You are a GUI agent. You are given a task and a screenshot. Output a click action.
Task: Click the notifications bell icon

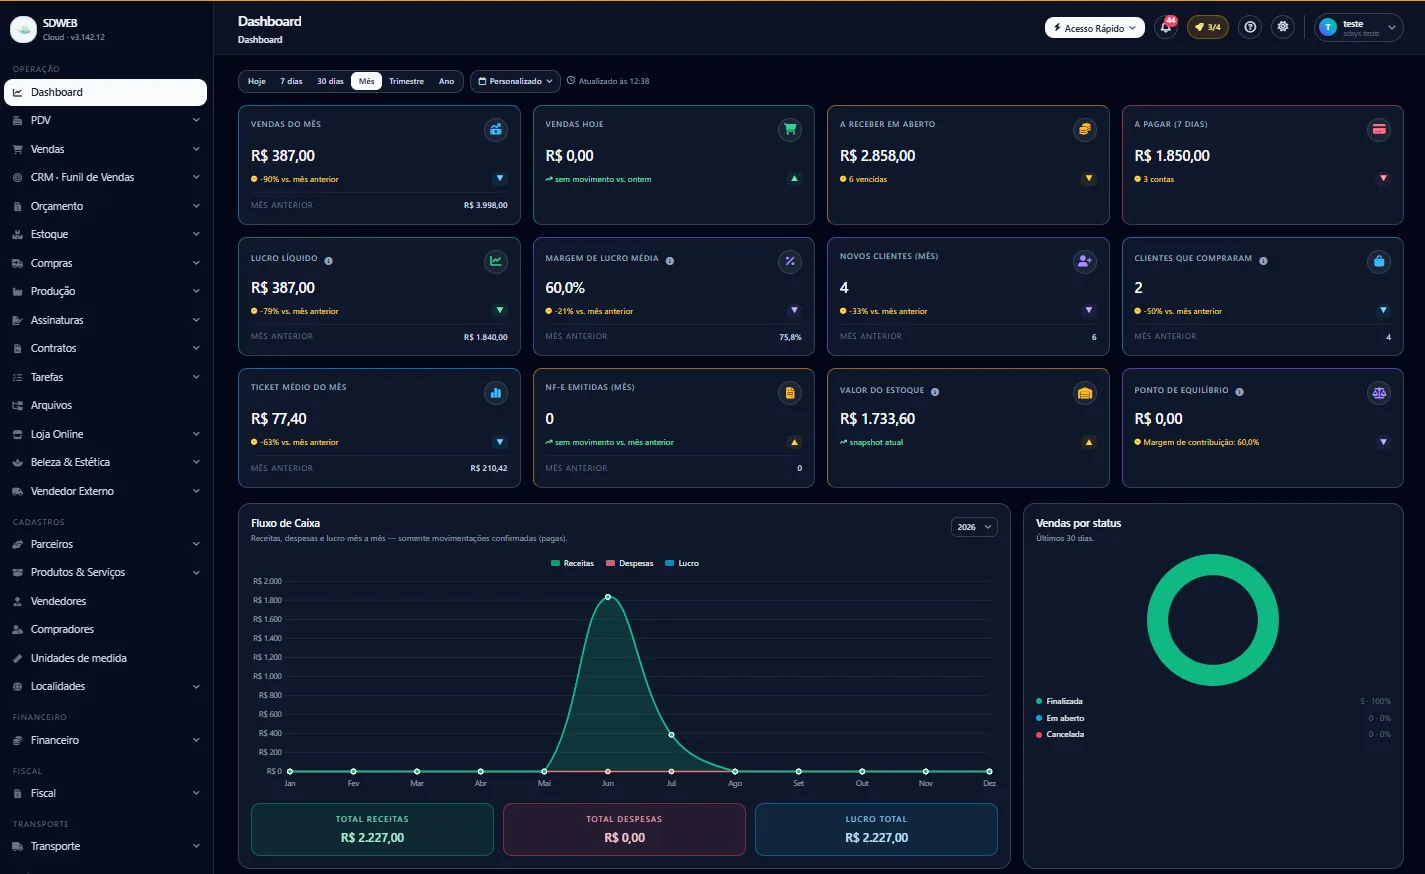[1166, 27]
